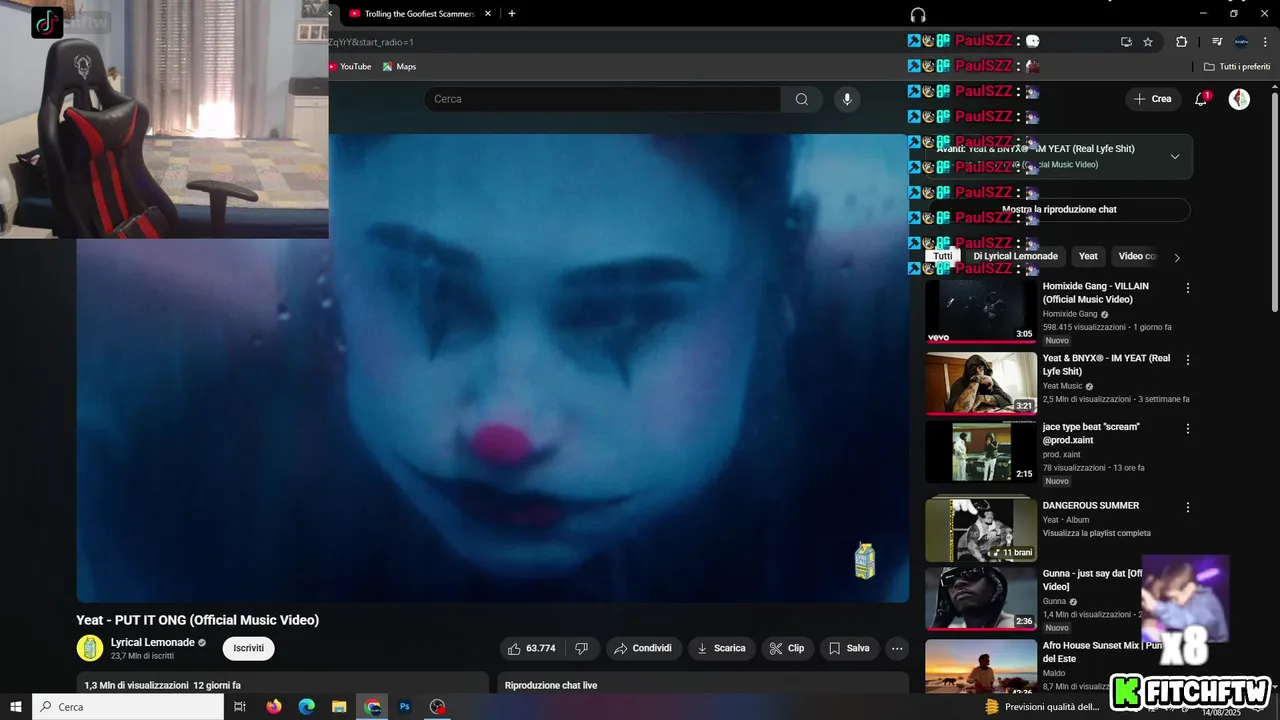Open Afro House Sunset Mix thumbnail
The image size is (1280, 720).
click(981, 667)
